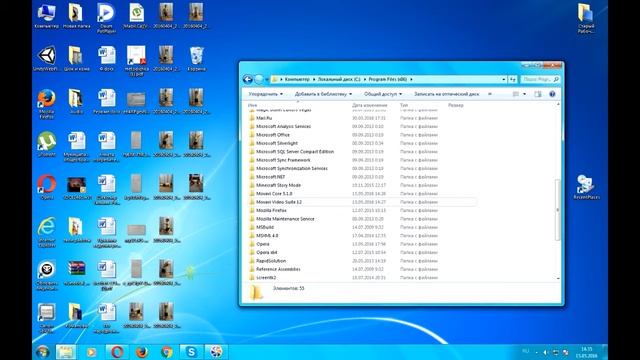The width and height of the screenshot is (640, 360).
Task: Show more toolbar commands chevron
Action: pos(490,94)
